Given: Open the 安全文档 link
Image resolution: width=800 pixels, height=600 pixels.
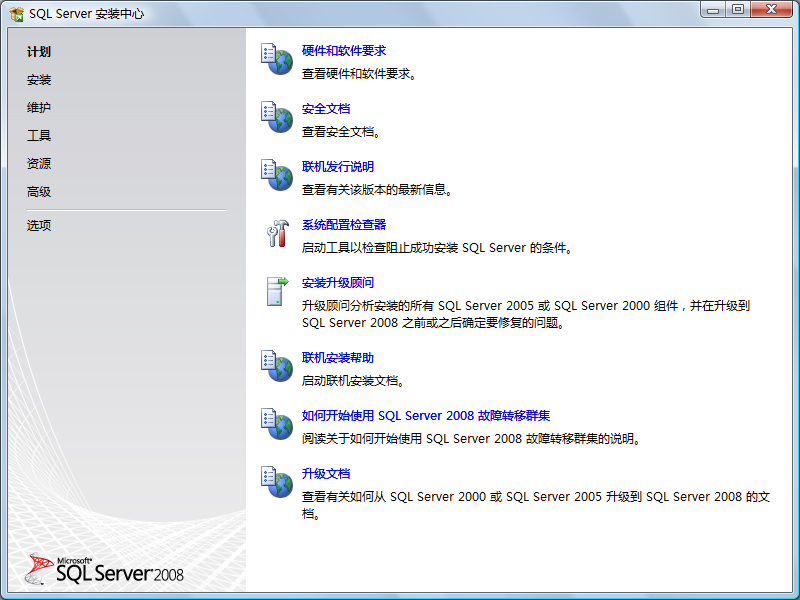Looking at the screenshot, I should (x=326, y=109).
